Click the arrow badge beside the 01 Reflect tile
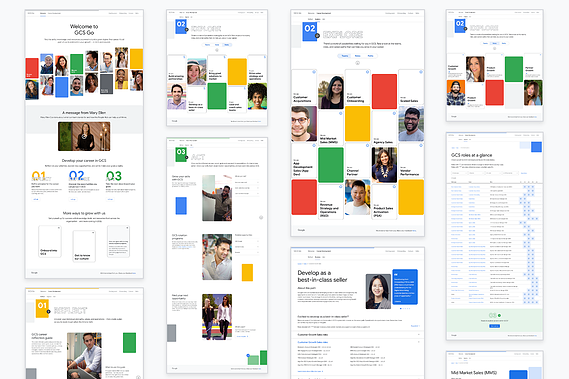 tap(48, 312)
